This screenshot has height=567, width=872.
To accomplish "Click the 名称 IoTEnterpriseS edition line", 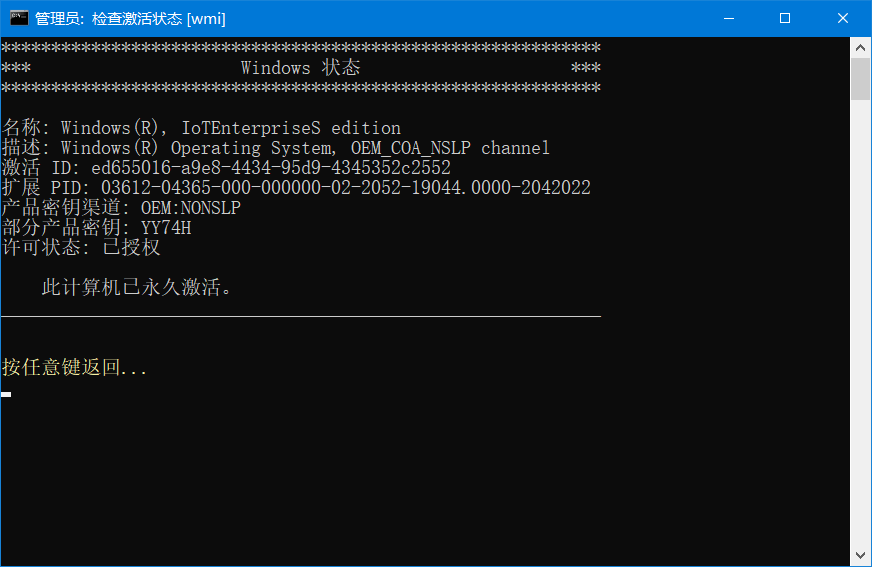I will 201,128.
